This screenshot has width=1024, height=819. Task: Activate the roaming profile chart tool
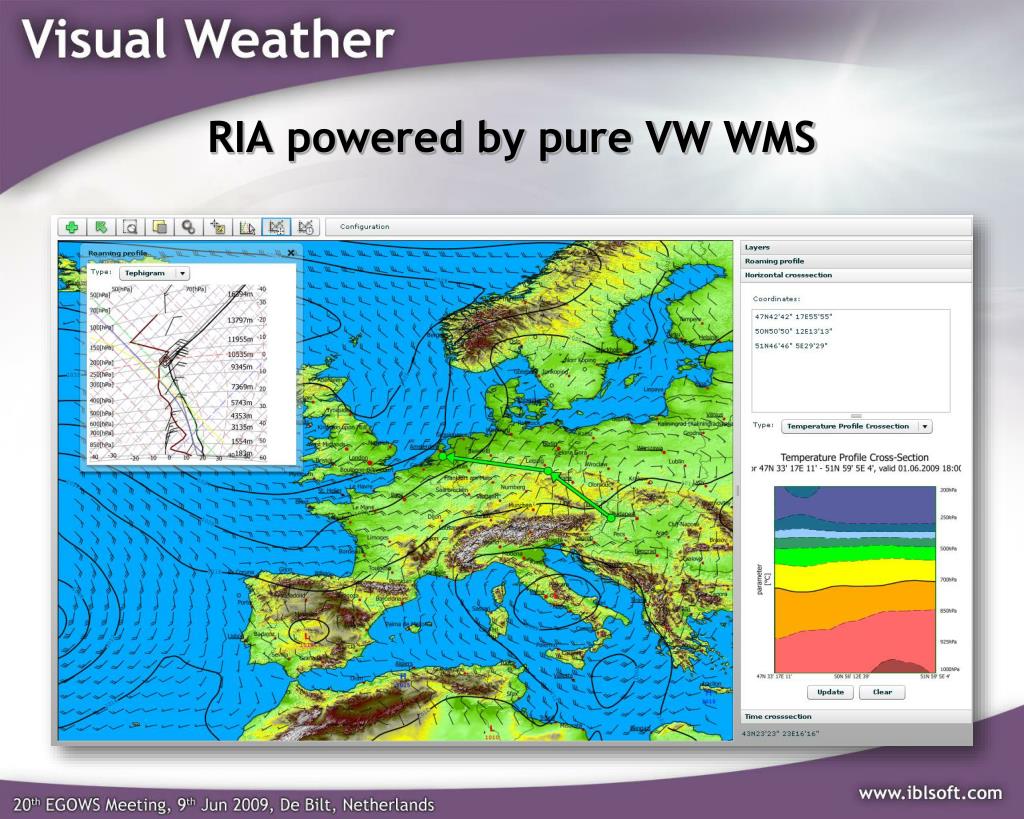[247, 227]
